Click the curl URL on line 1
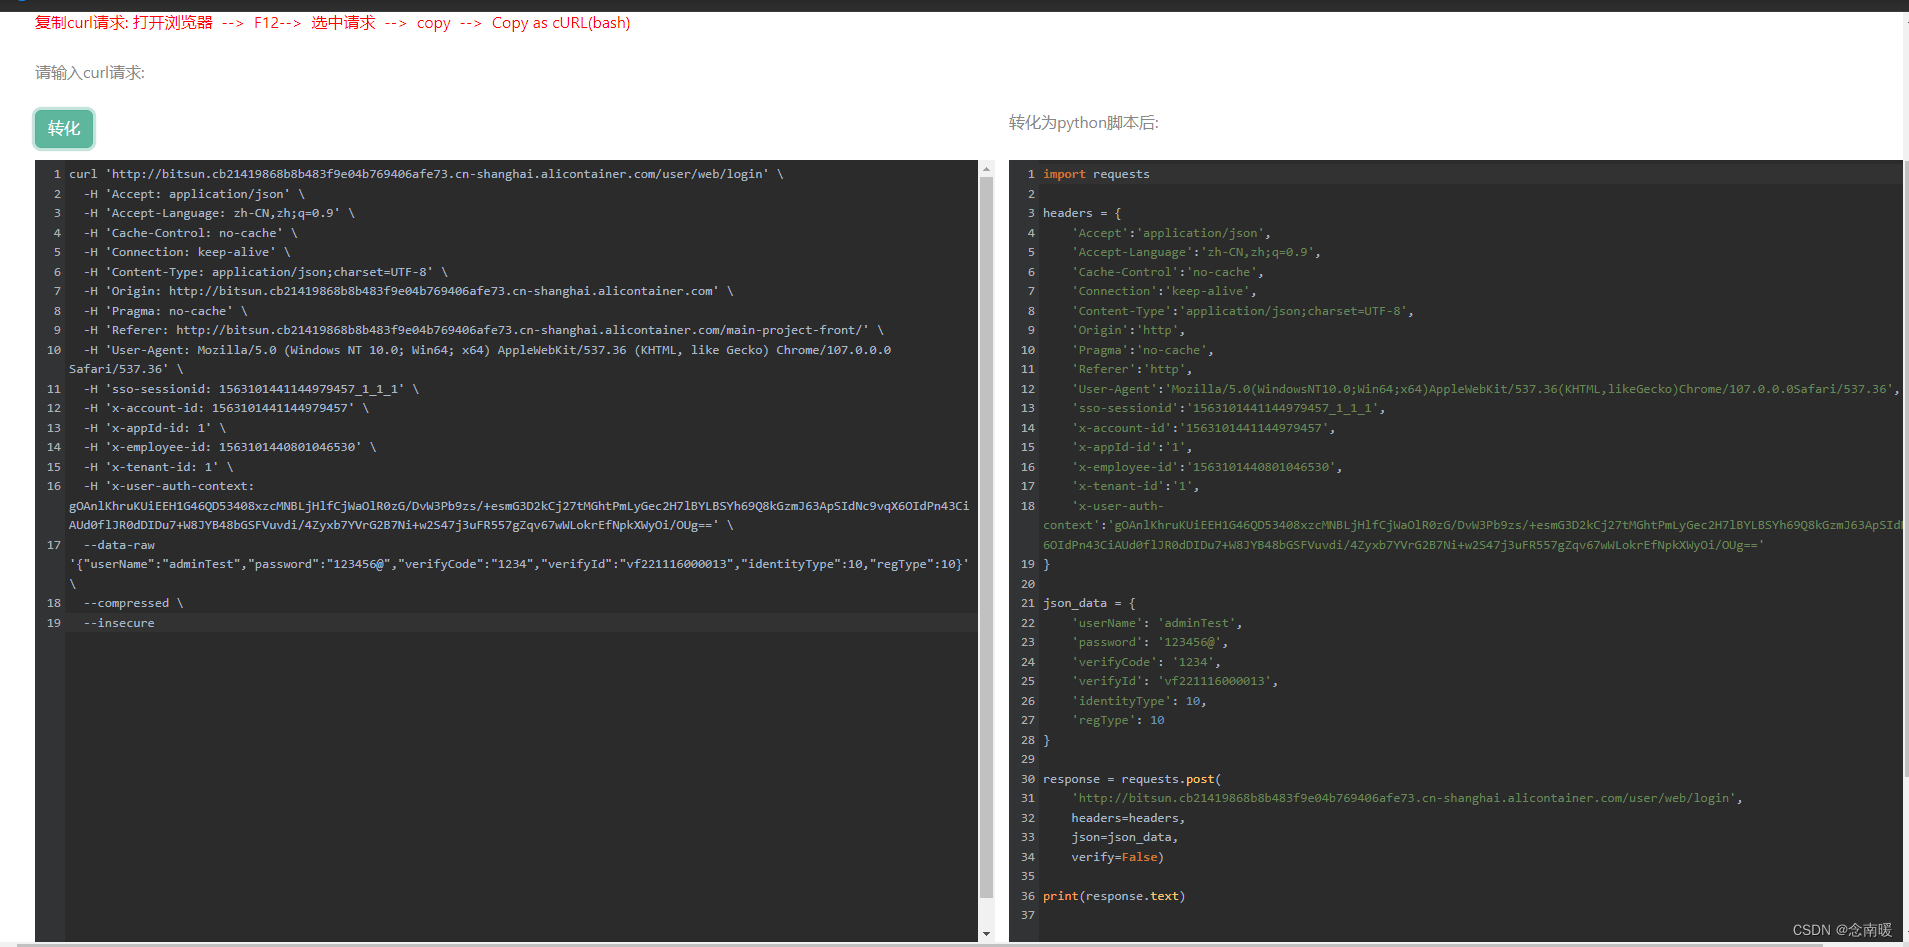 click(437, 174)
